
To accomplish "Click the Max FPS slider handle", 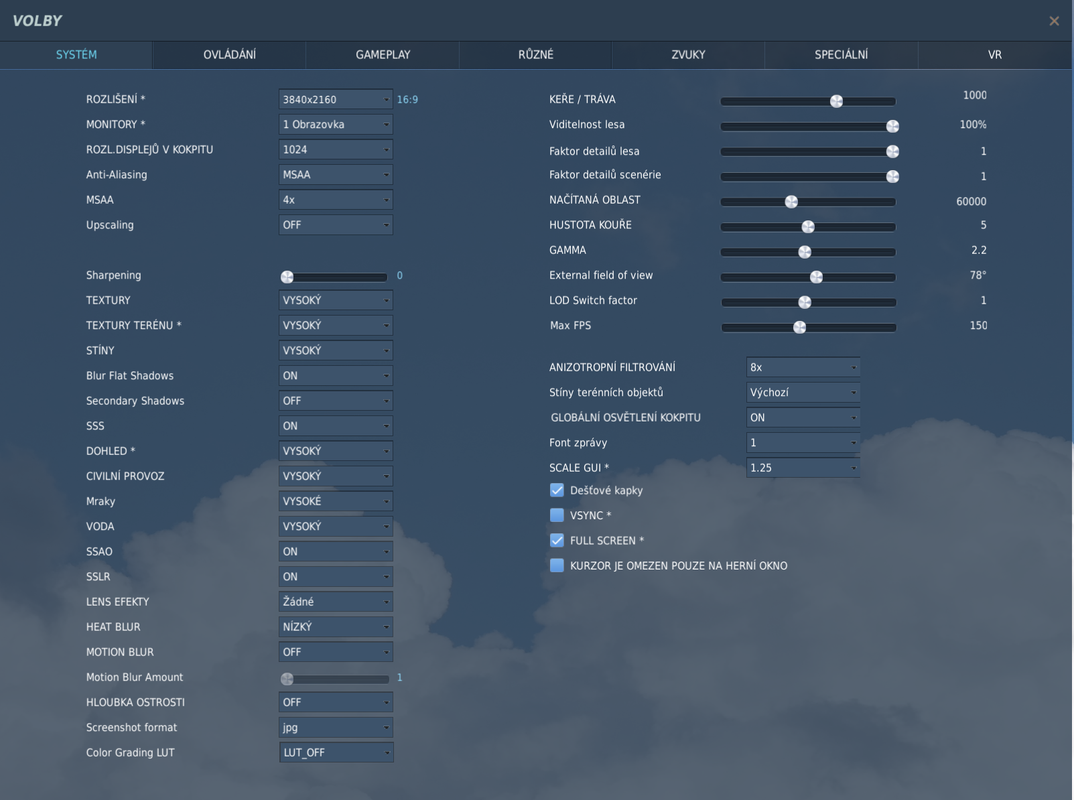I will [799, 327].
